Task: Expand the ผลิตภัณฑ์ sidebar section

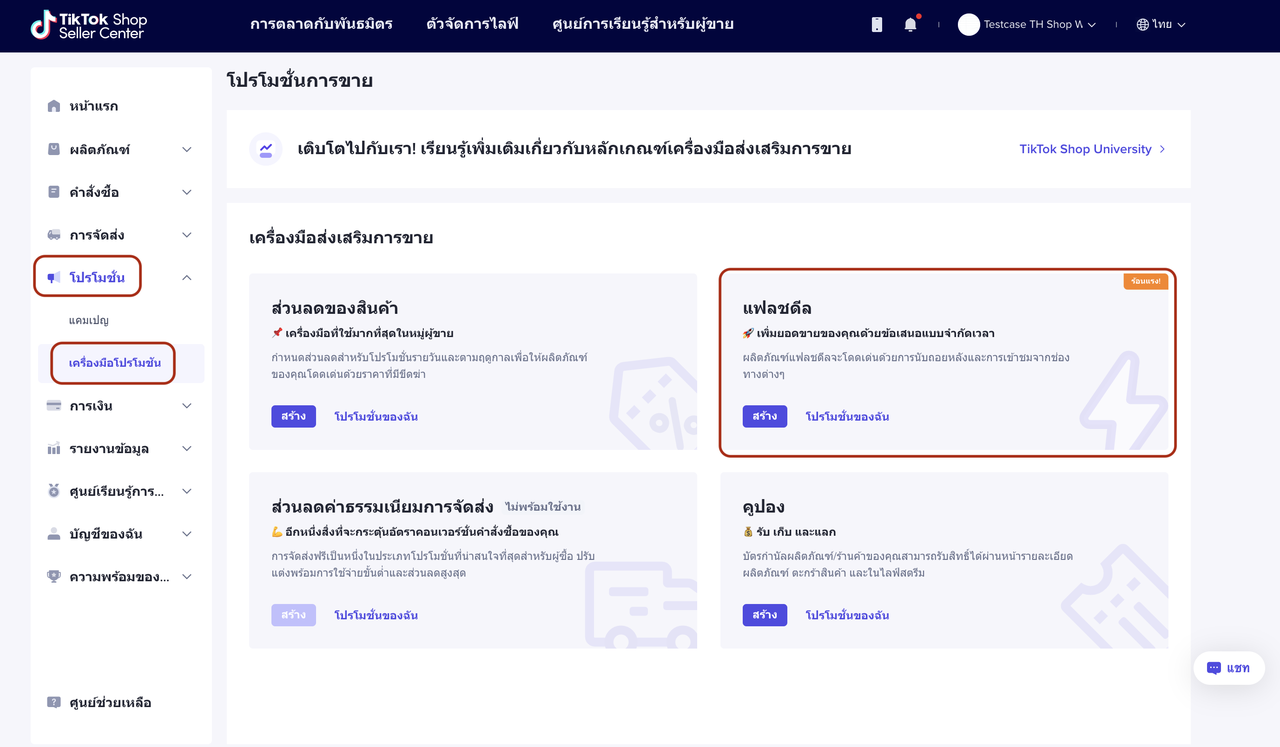Action: point(186,149)
